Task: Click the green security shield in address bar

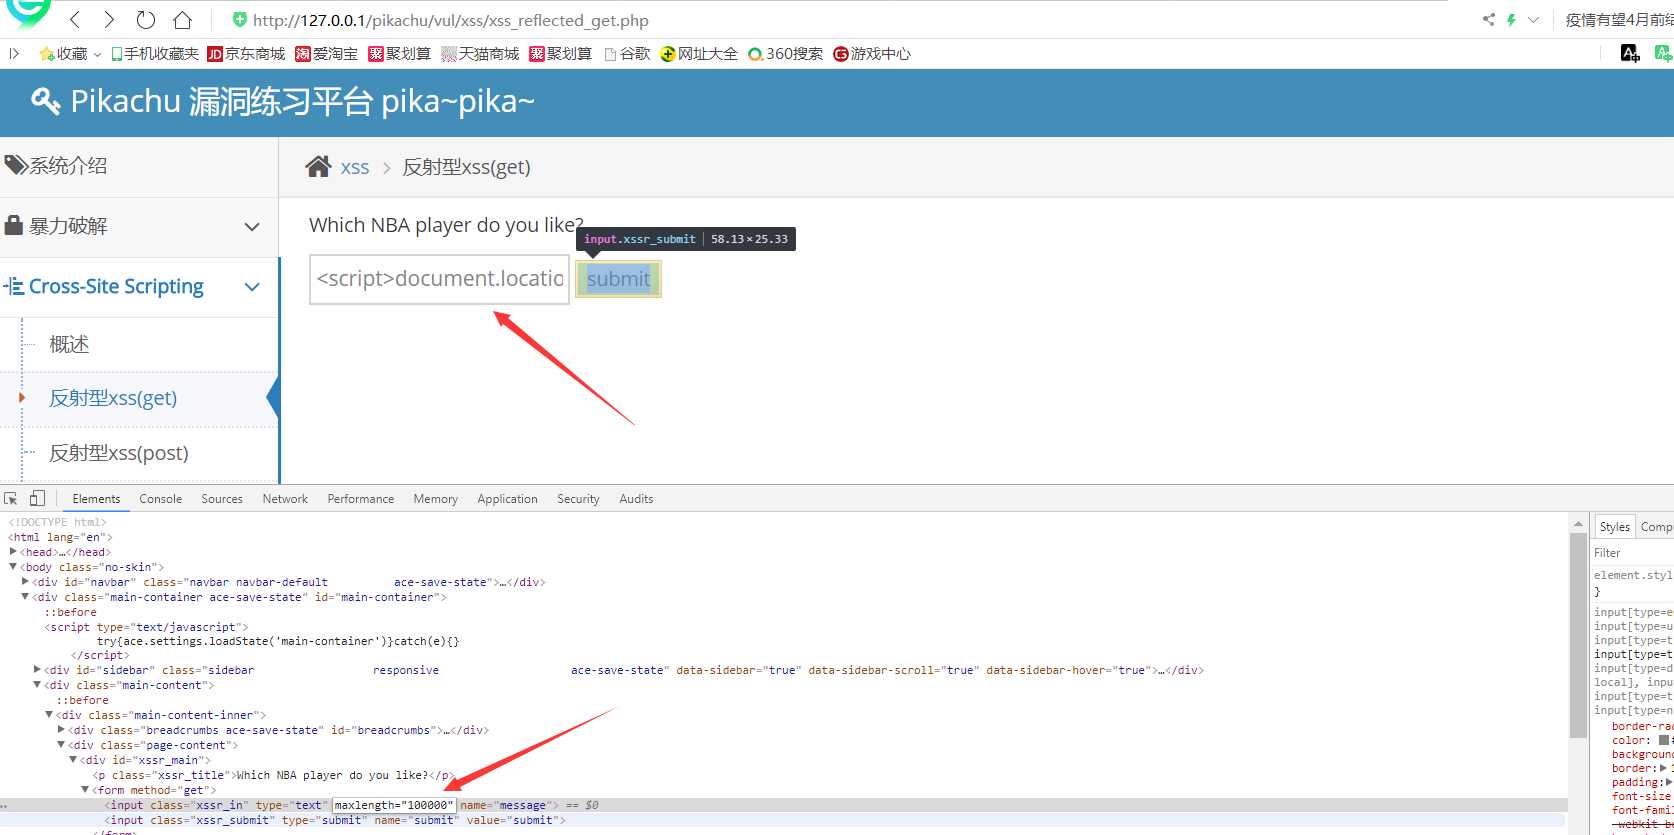Action: click(239, 20)
